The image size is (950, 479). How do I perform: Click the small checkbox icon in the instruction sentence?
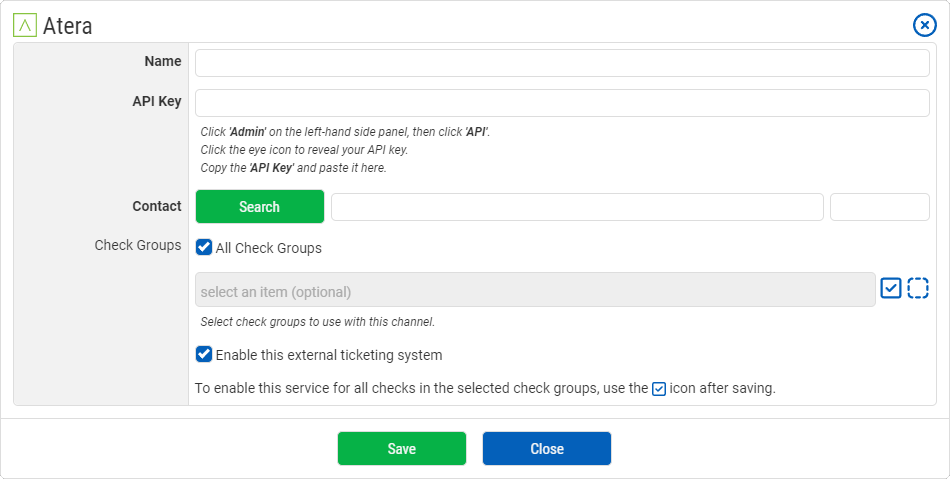[x=659, y=389]
